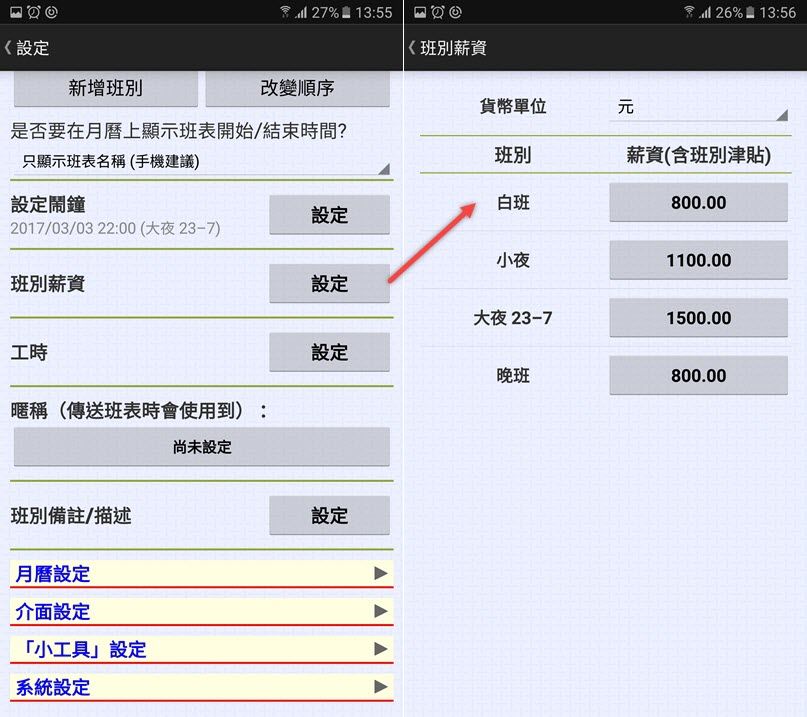Expand the 月曆設定 section
The width and height of the screenshot is (807, 717).
click(x=202, y=573)
